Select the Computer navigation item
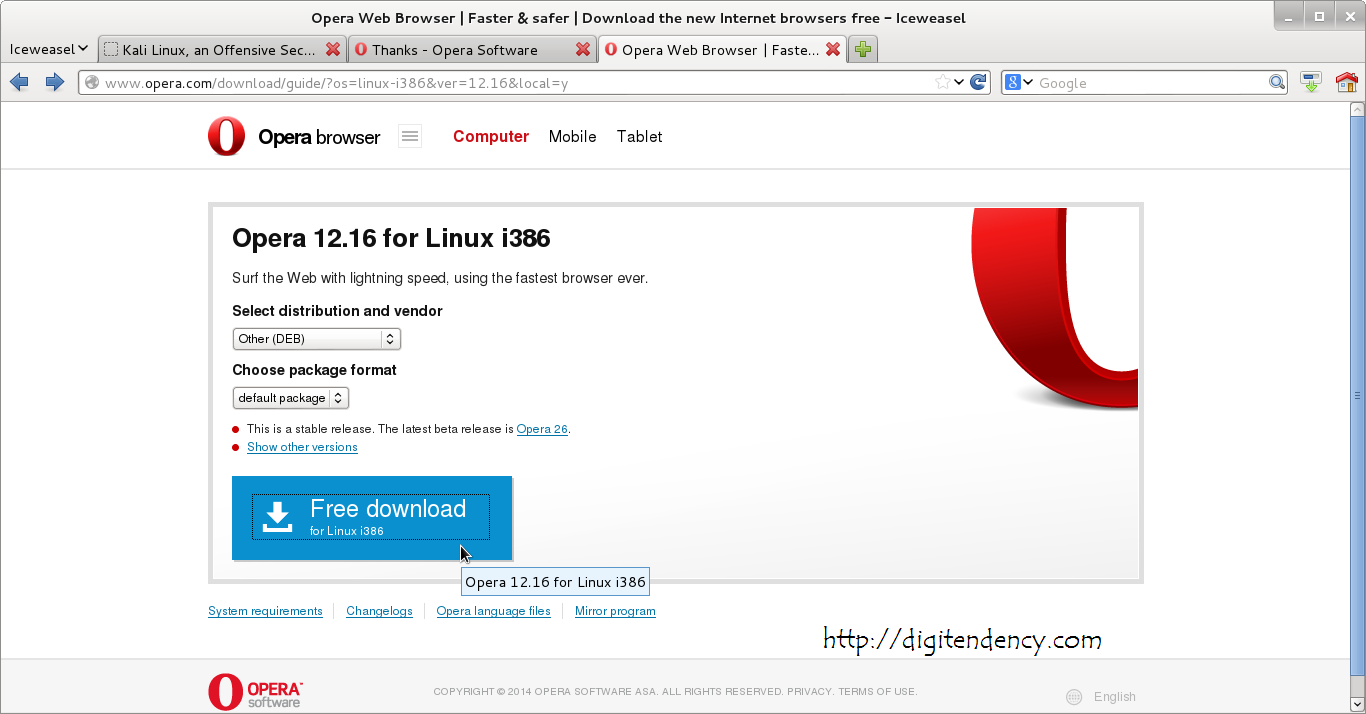Viewport: 1366px width, 714px height. (x=491, y=137)
